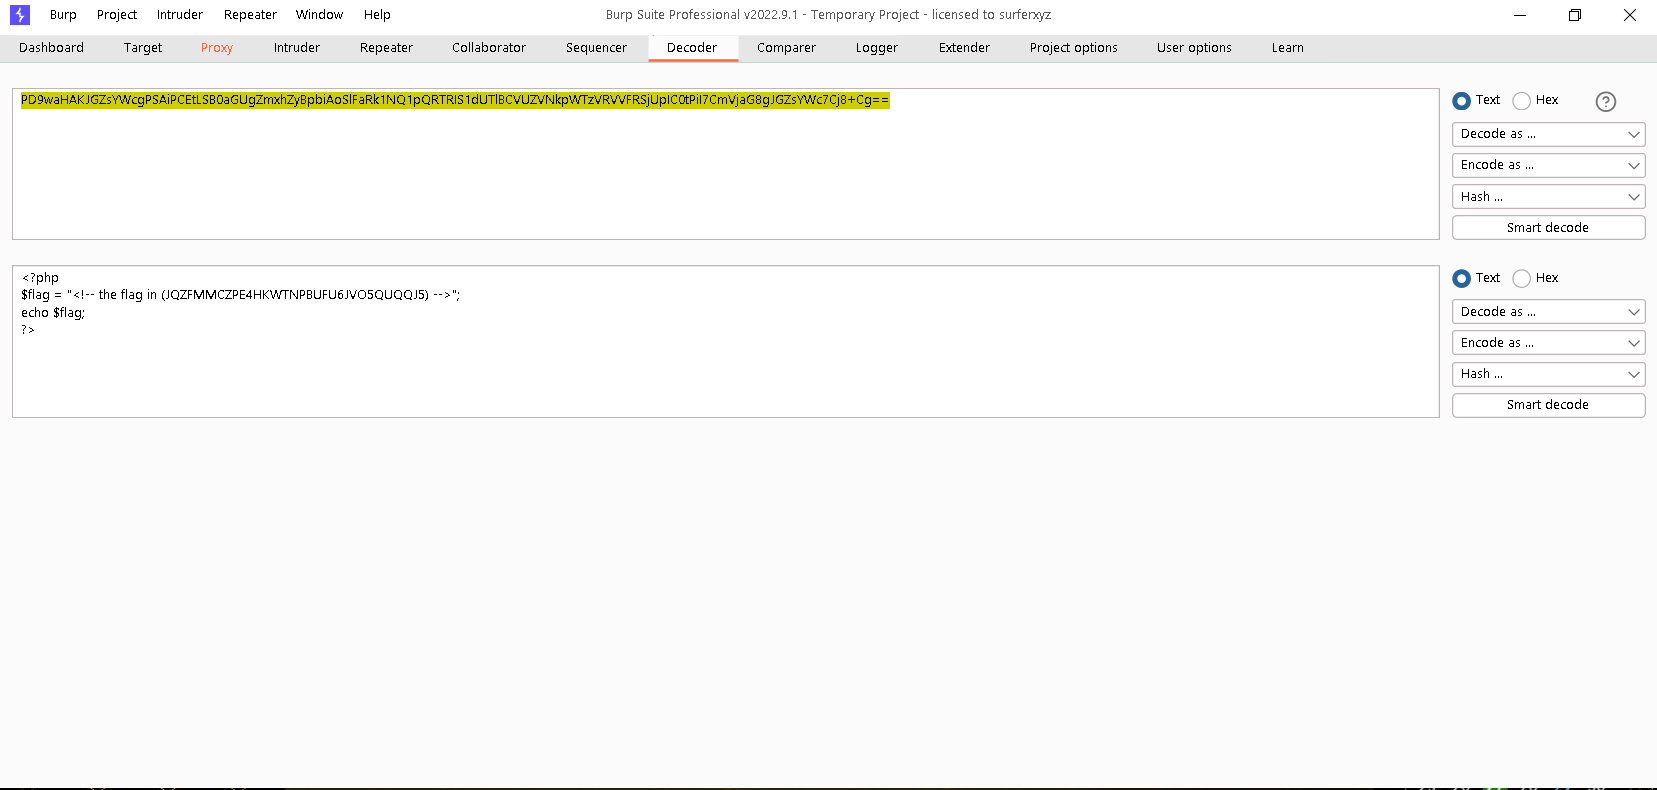Expand 'Hash ...' dropdown for the Base64 input

click(1548, 197)
